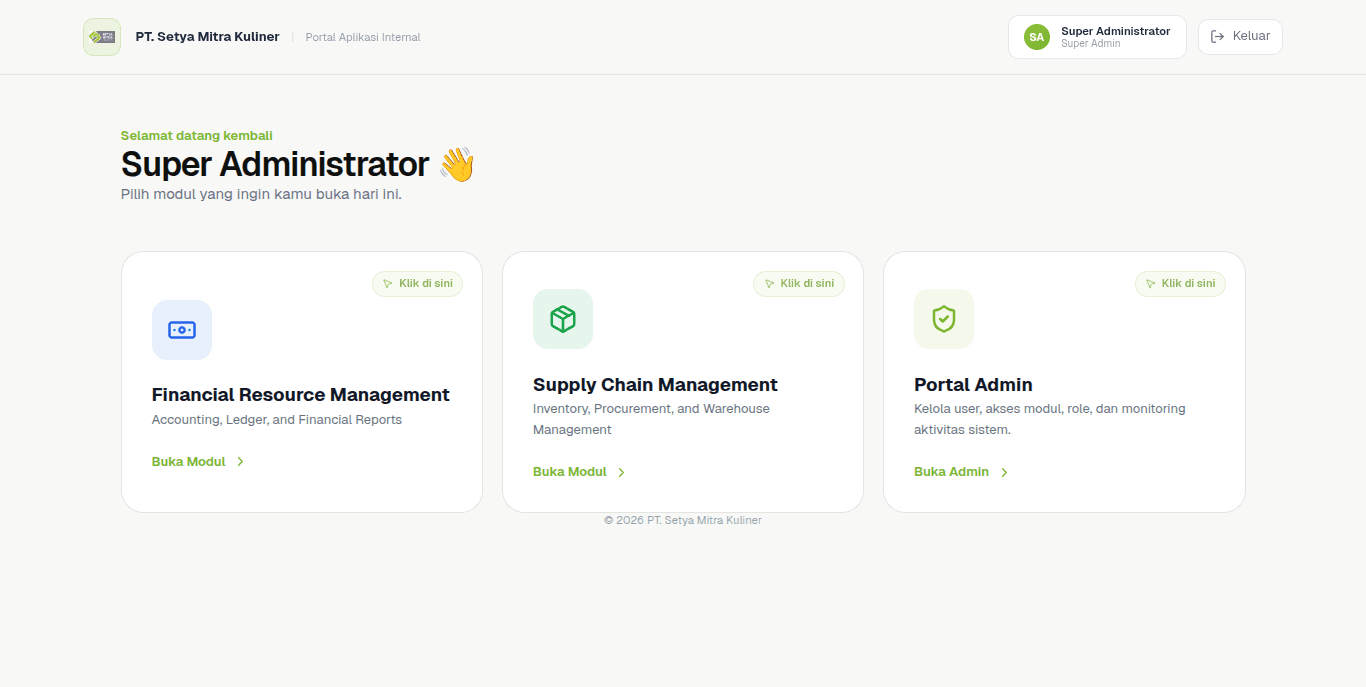Click the logout arrow icon beside Keluar

(1217, 37)
